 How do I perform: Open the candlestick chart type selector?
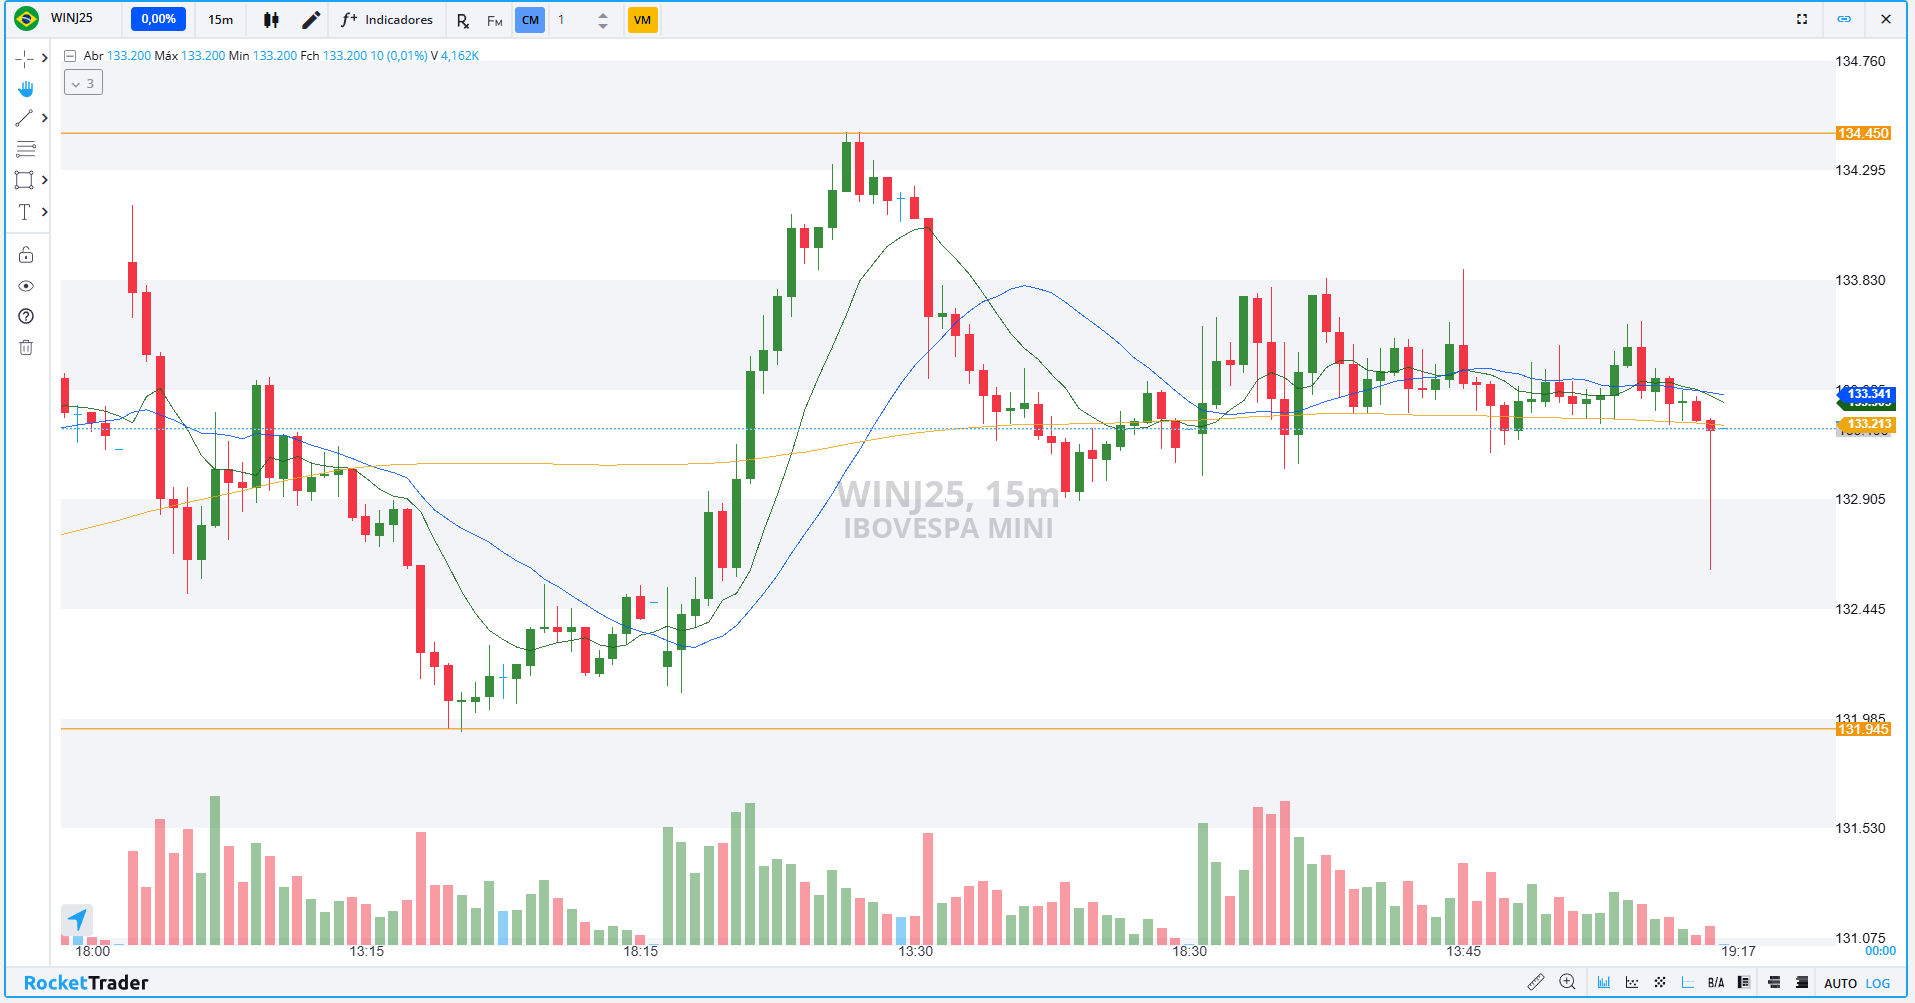pyautogui.click(x=271, y=20)
